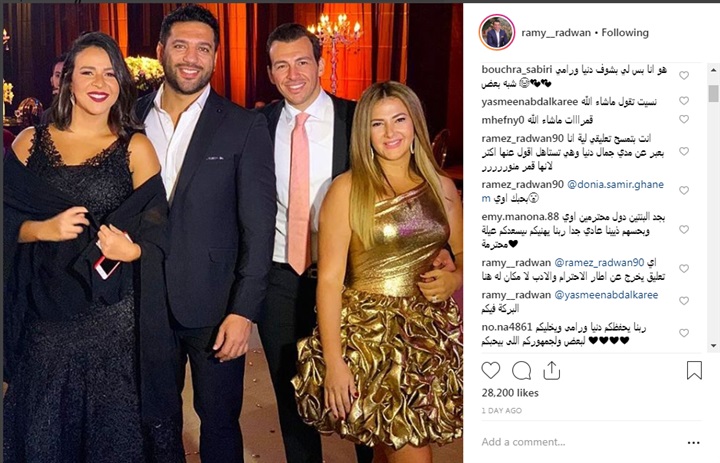Image resolution: width=720 pixels, height=463 pixels.
Task: Open the @yasmeenabdalkaree mention link
Action: [606, 295]
